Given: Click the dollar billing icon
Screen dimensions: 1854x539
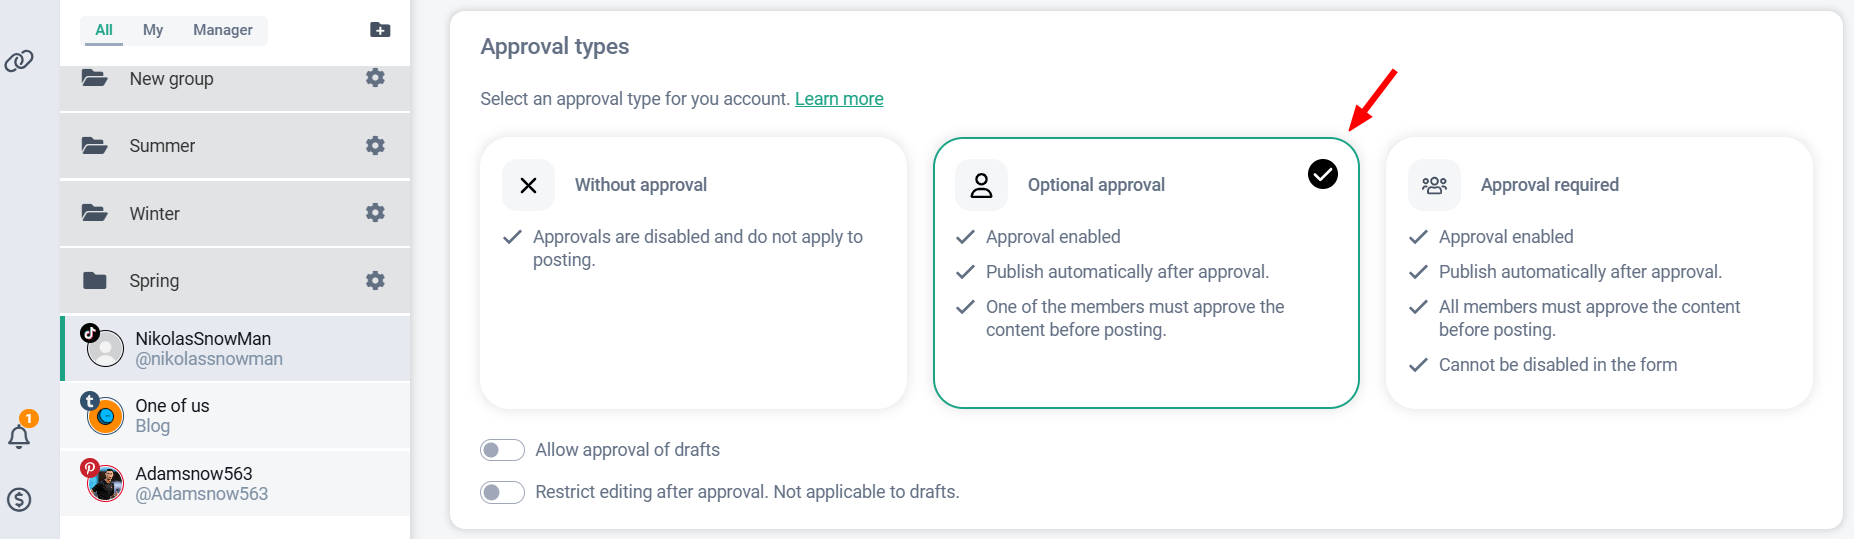Looking at the screenshot, I should pyautogui.click(x=19, y=500).
